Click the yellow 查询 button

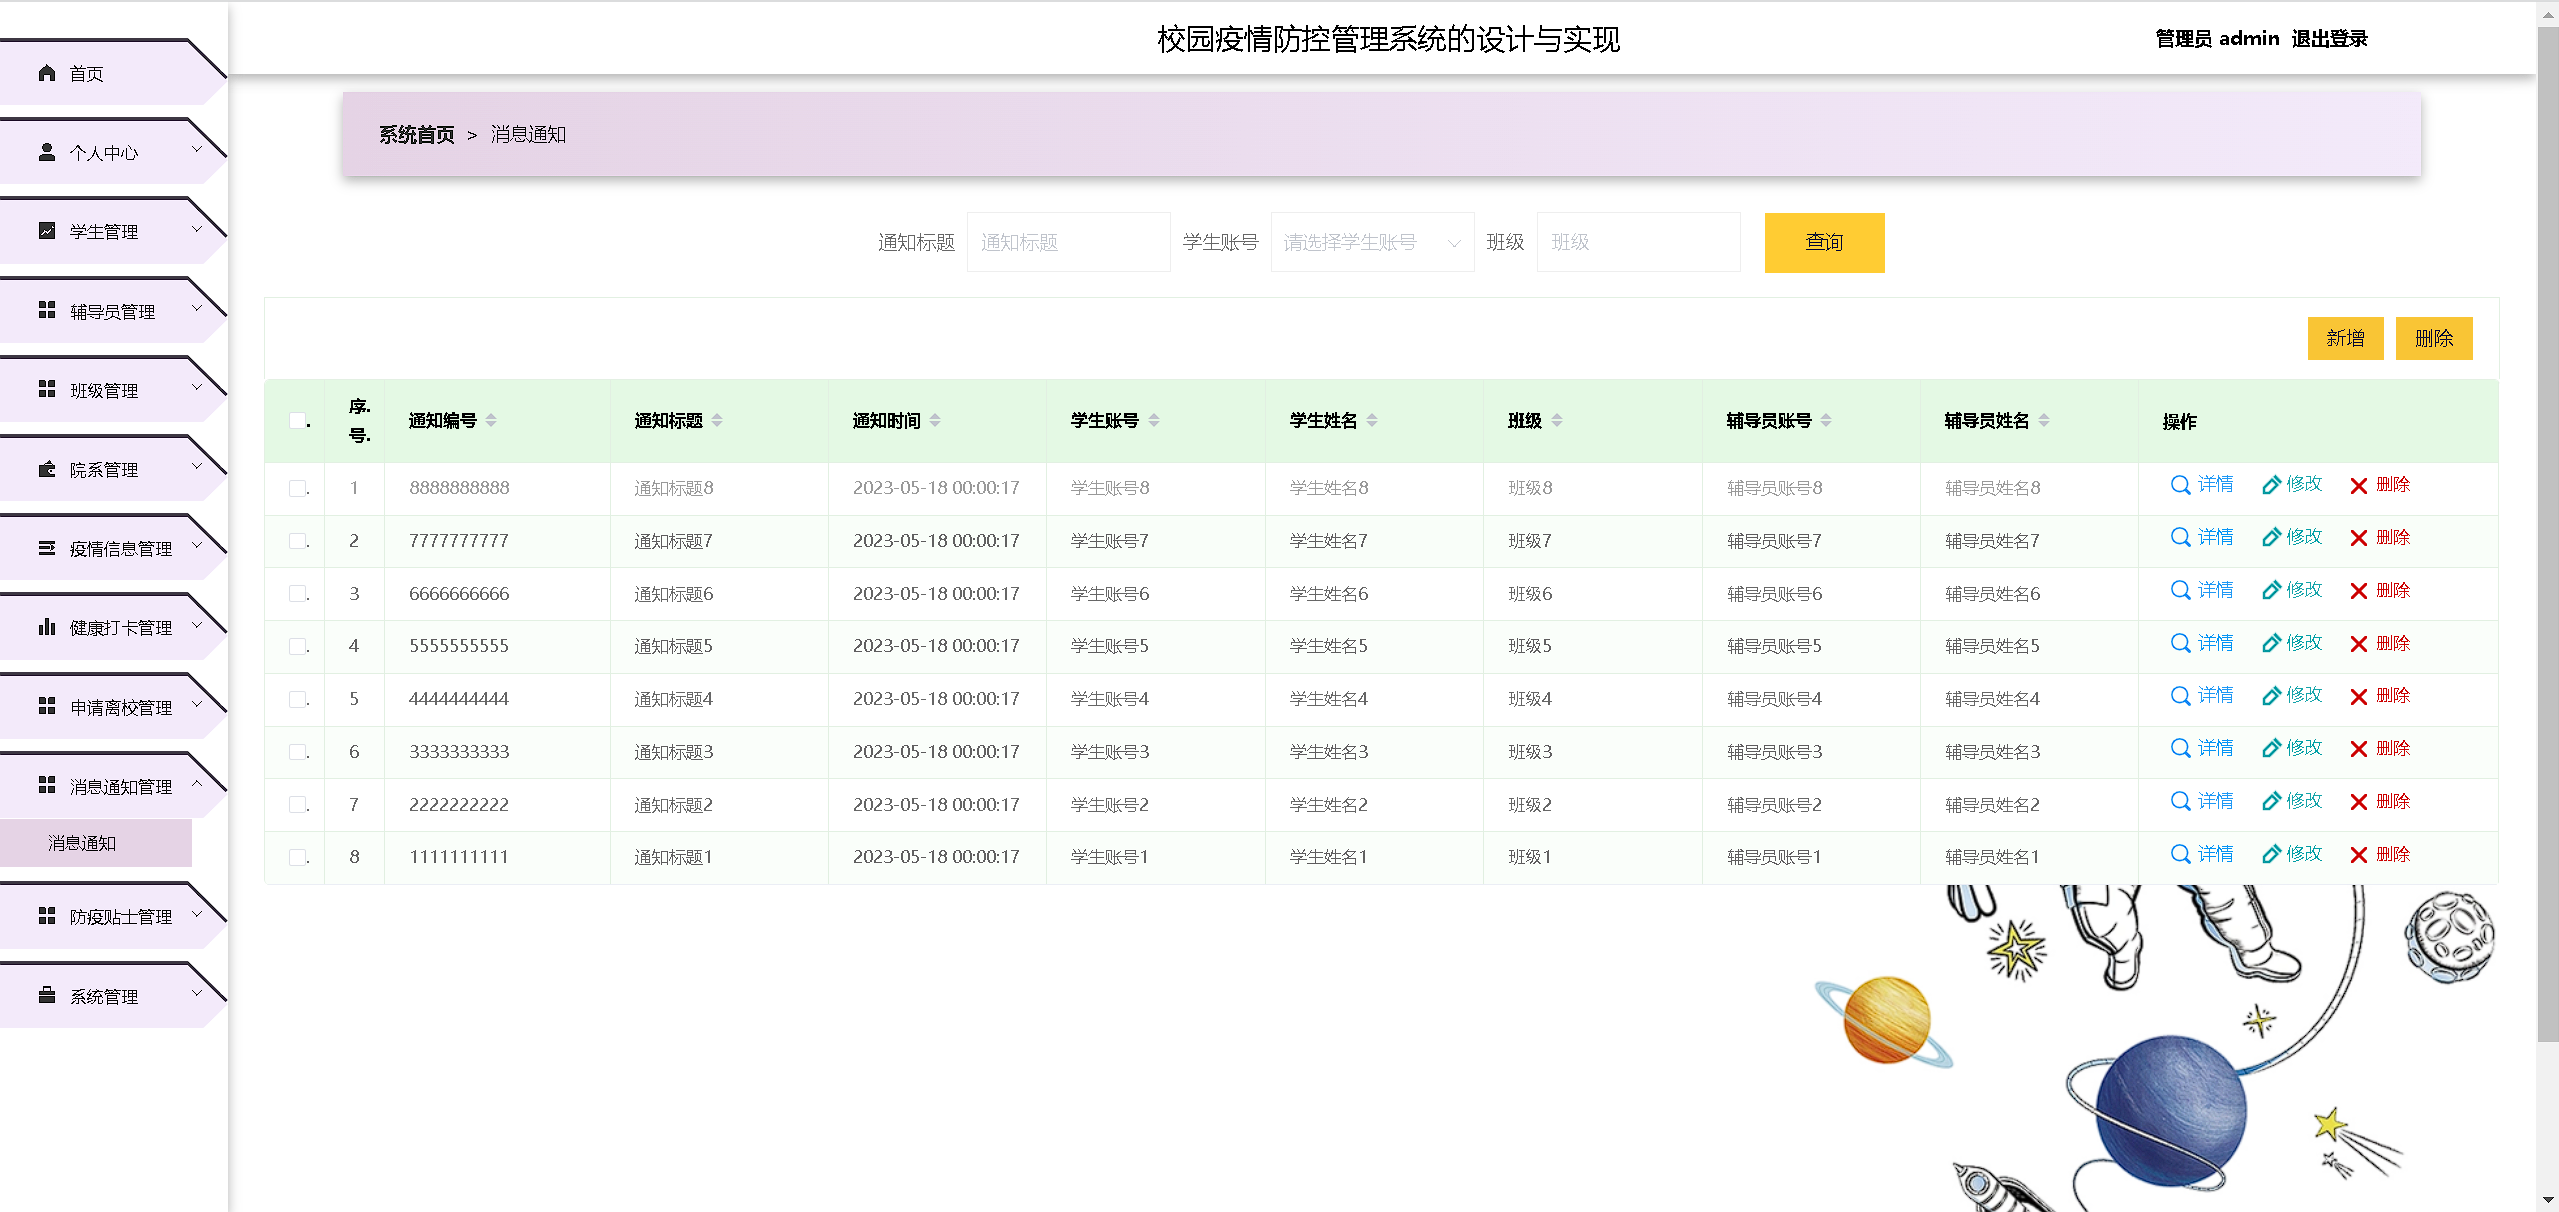tap(1823, 243)
